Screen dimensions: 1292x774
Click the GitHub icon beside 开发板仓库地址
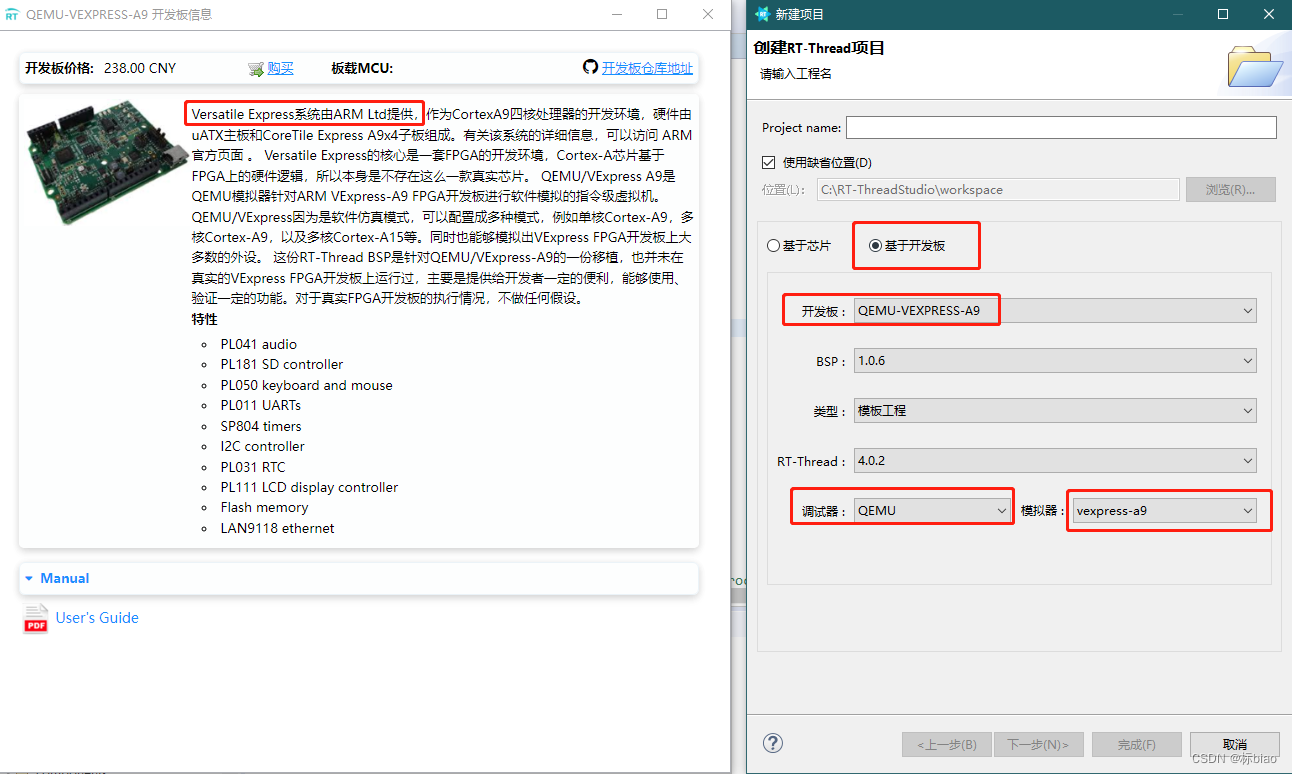point(591,67)
